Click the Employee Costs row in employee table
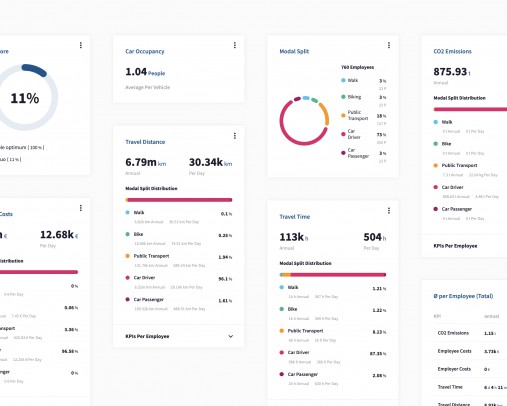 (470, 351)
